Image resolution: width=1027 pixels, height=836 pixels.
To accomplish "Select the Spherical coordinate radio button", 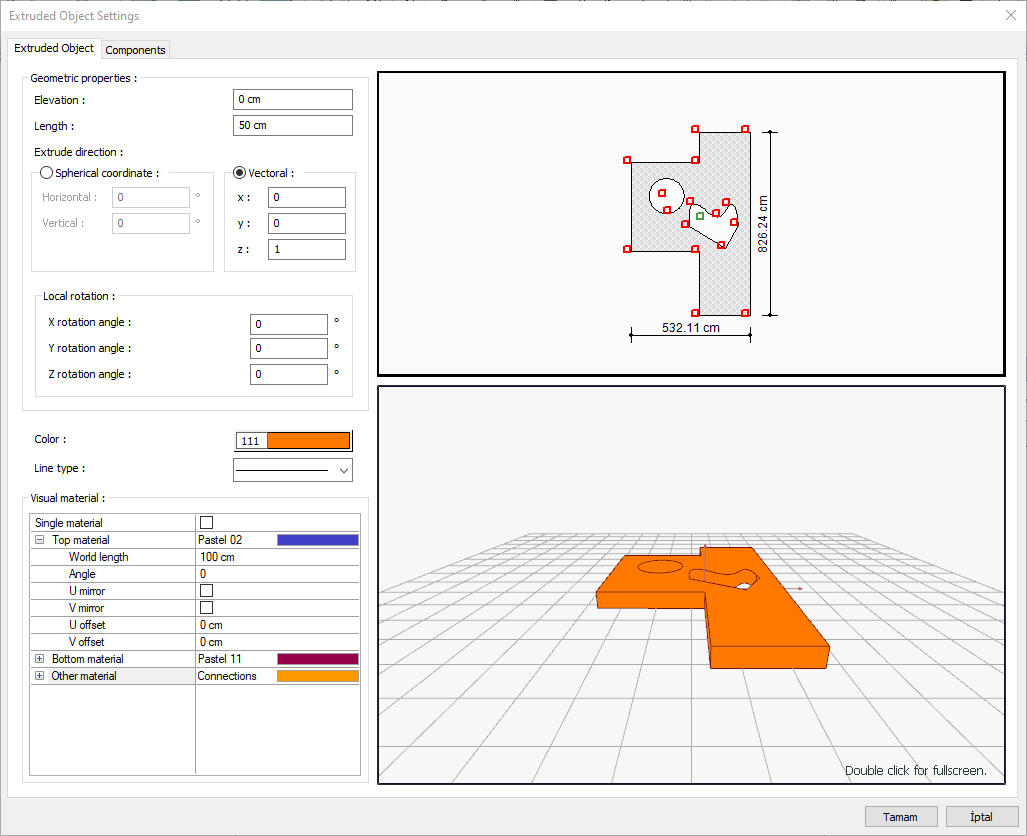I will tap(46, 173).
